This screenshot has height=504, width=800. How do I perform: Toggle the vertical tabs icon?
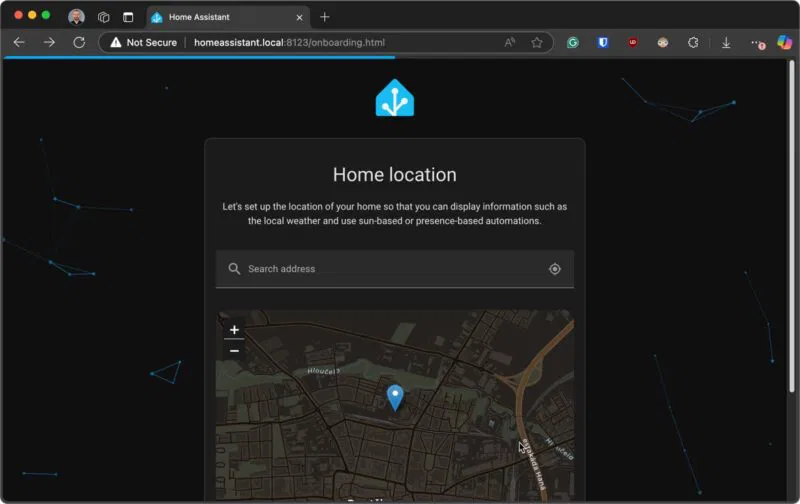pyautogui.click(x=128, y=17)
